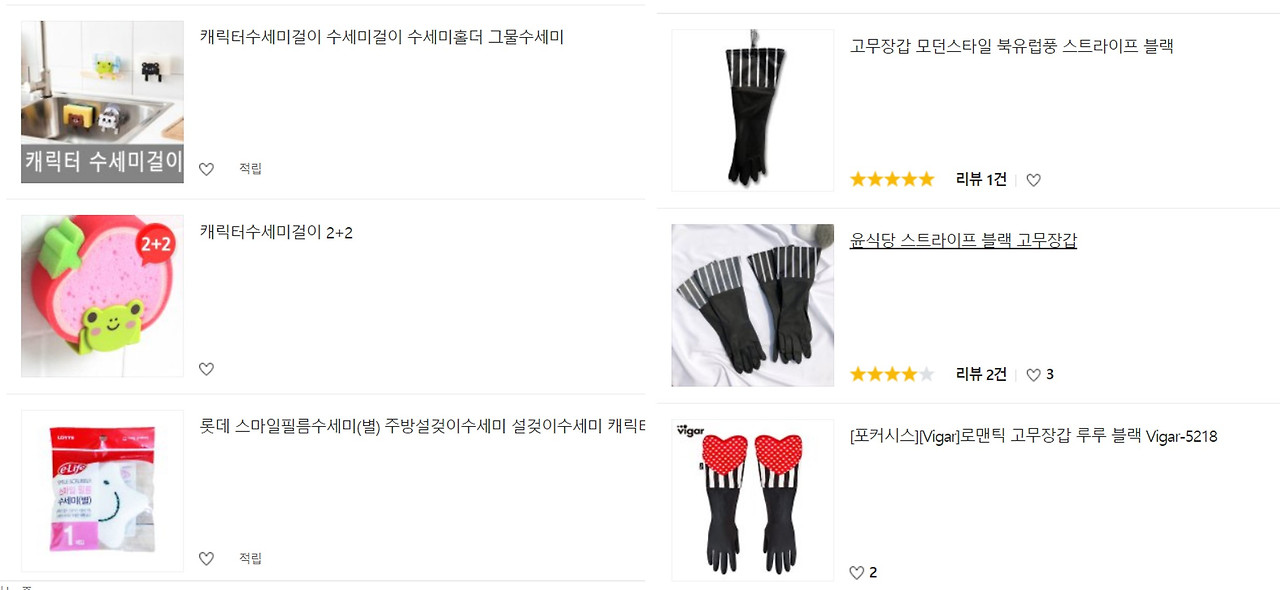Like the 캐릭터수세미걸이 수세미홀더 product with heart icon
This screenshot has height=590, width=1280.
click(206, 169)
